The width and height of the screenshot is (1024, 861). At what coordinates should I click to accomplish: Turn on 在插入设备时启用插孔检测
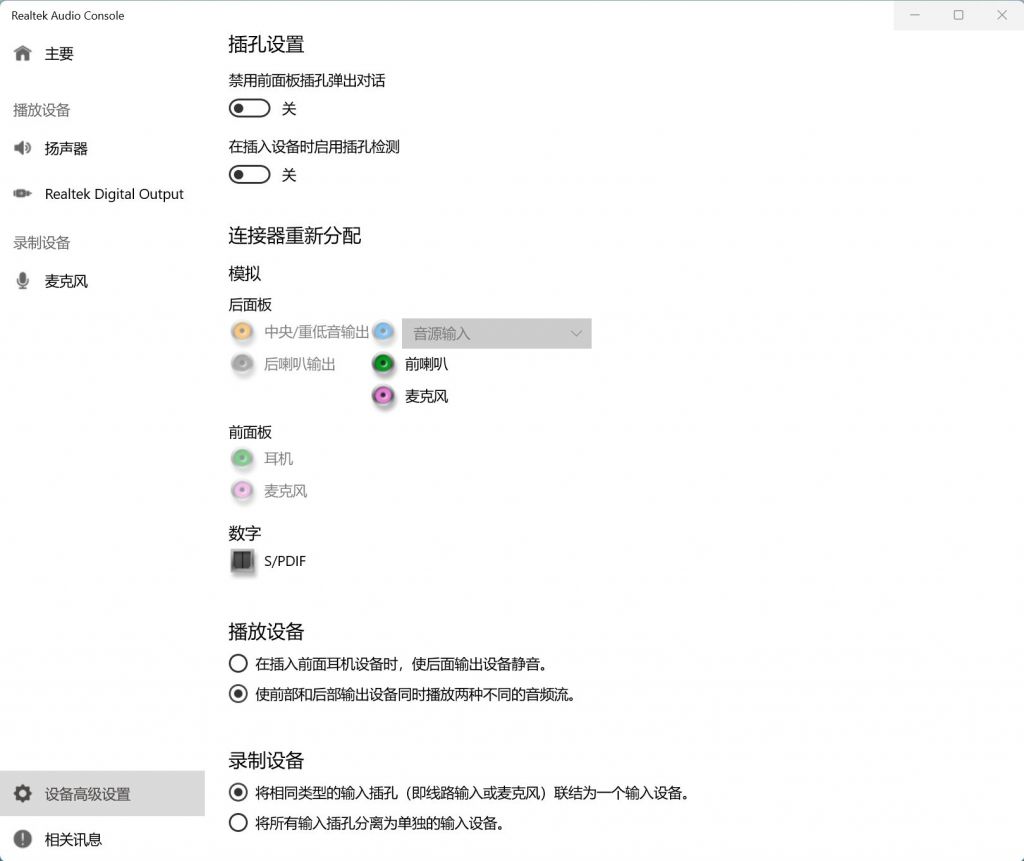249,174
